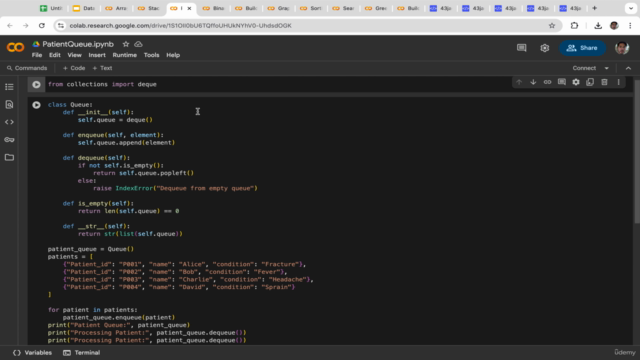Open the Find and replace sidebar icon
Viewport: 640px width, 360px height.
9,104
